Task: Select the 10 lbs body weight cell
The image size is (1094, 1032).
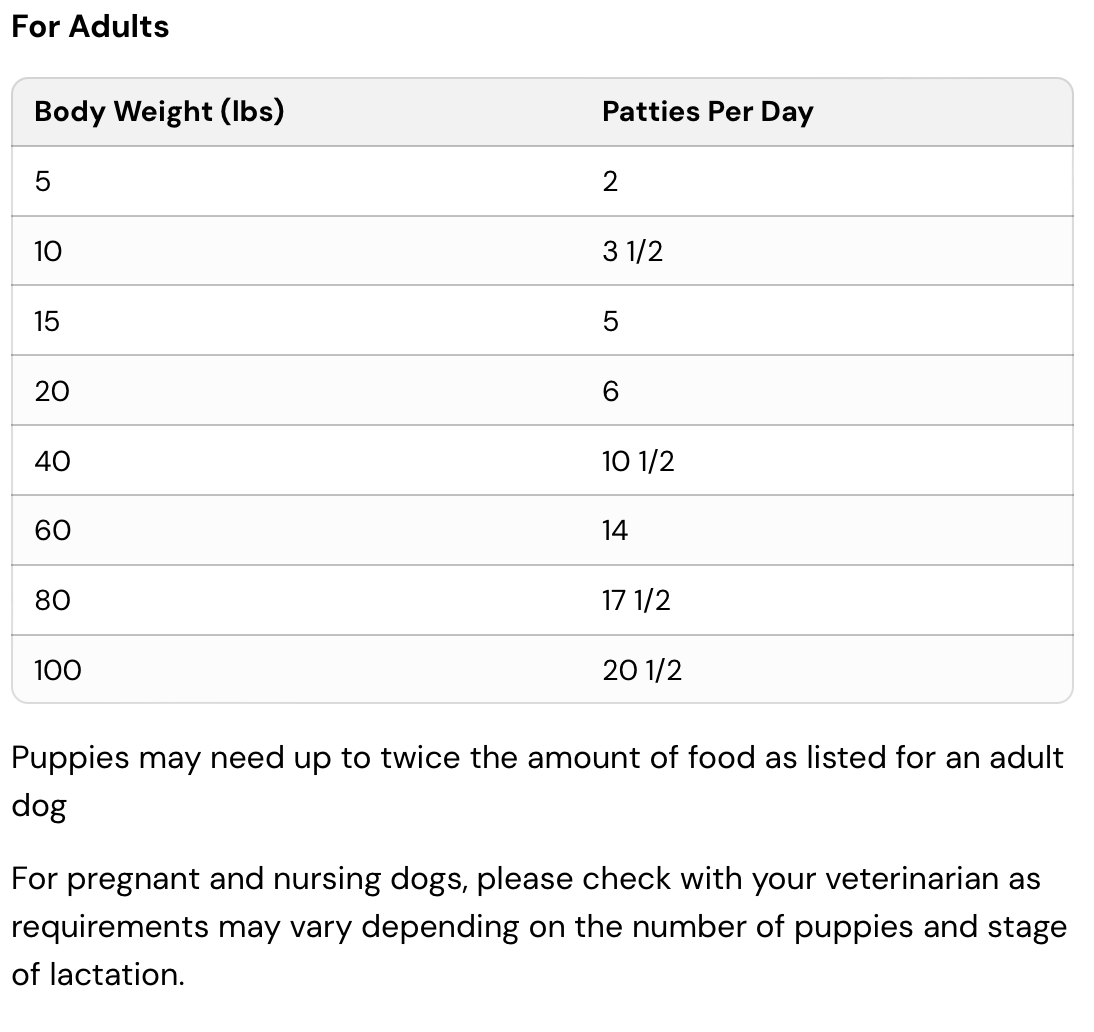Action: (48, 251)
